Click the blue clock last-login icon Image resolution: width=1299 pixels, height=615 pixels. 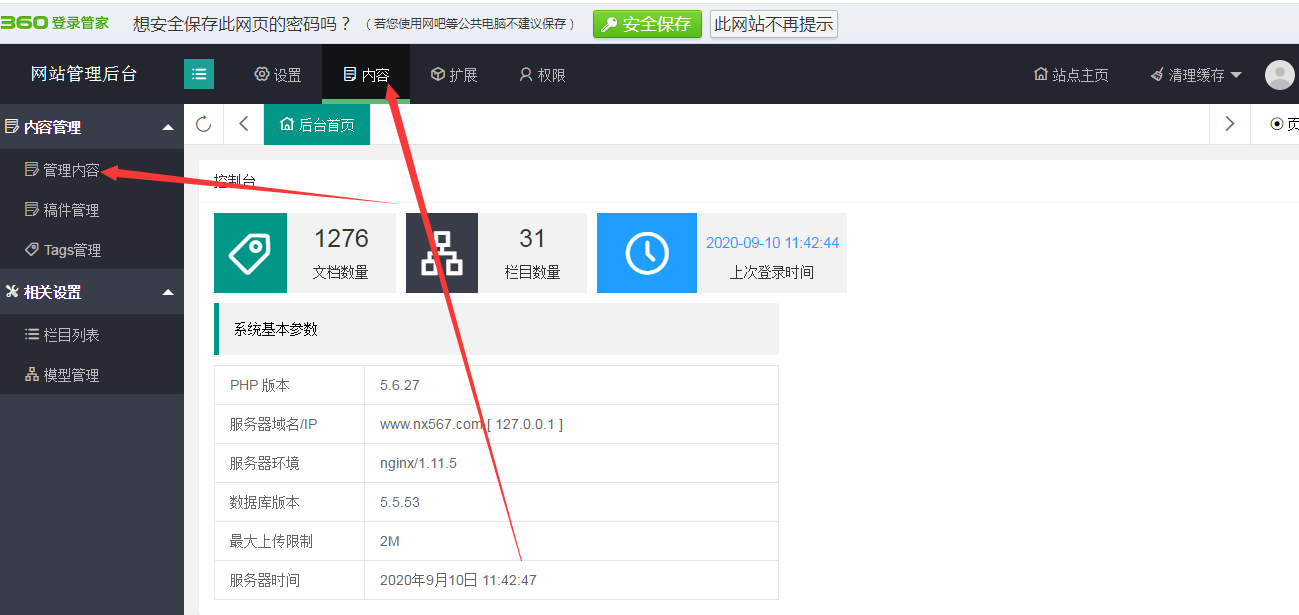[647, 253]
